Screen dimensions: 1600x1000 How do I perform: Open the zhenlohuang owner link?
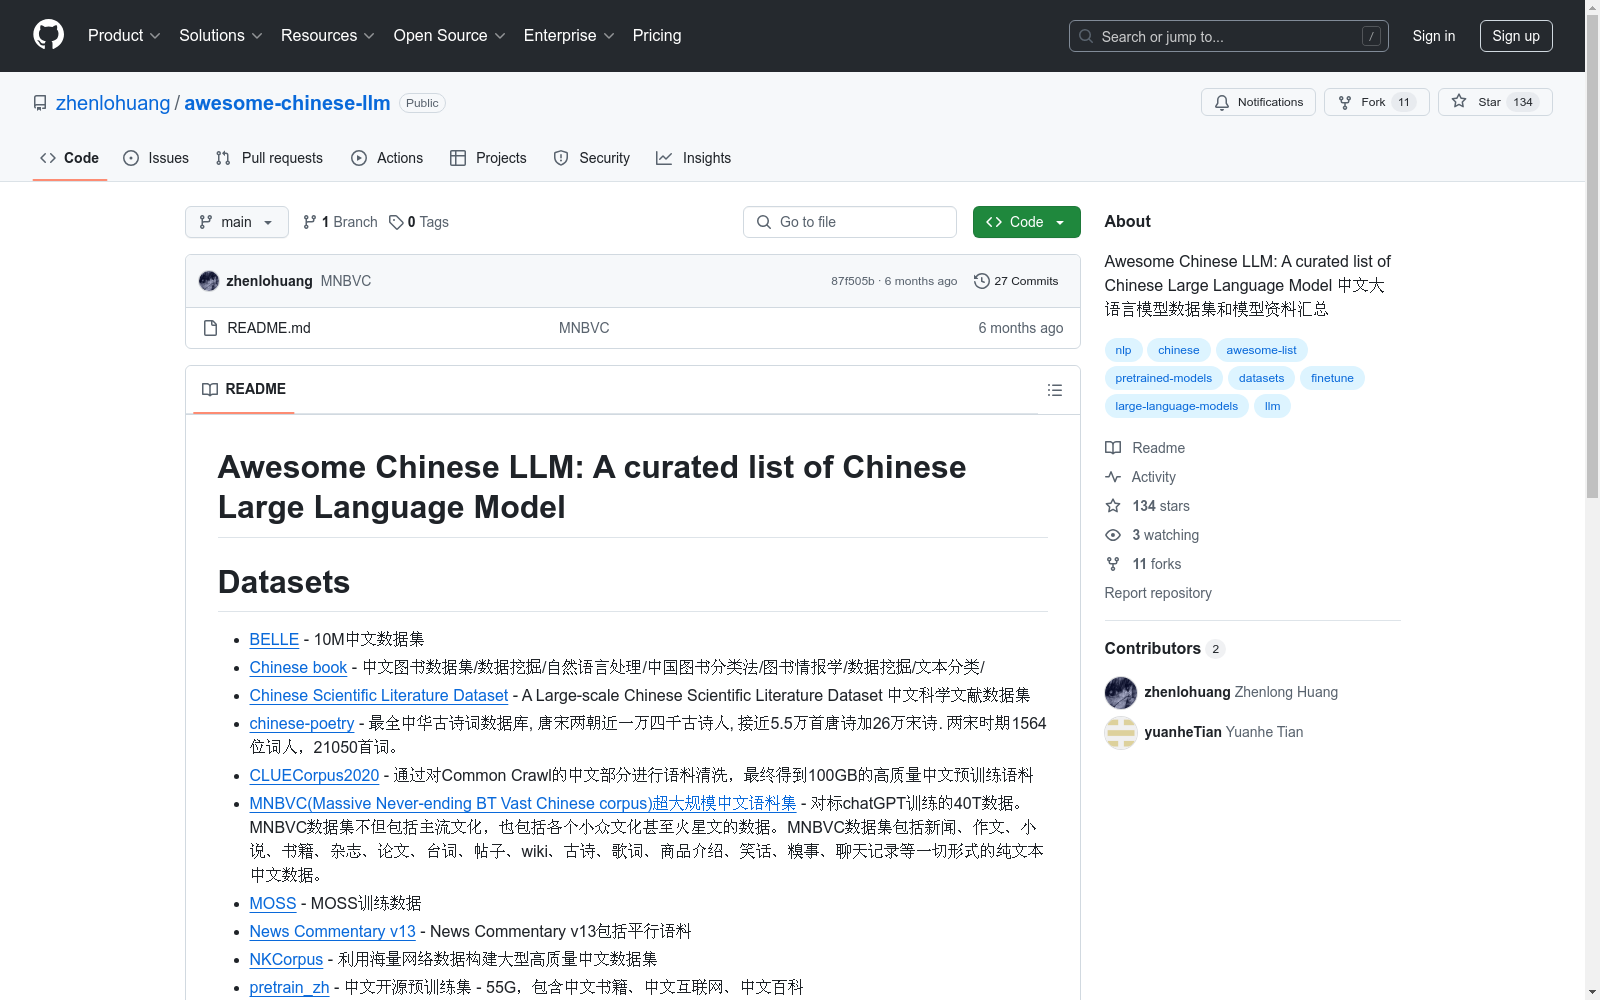(x=113, y=103)
